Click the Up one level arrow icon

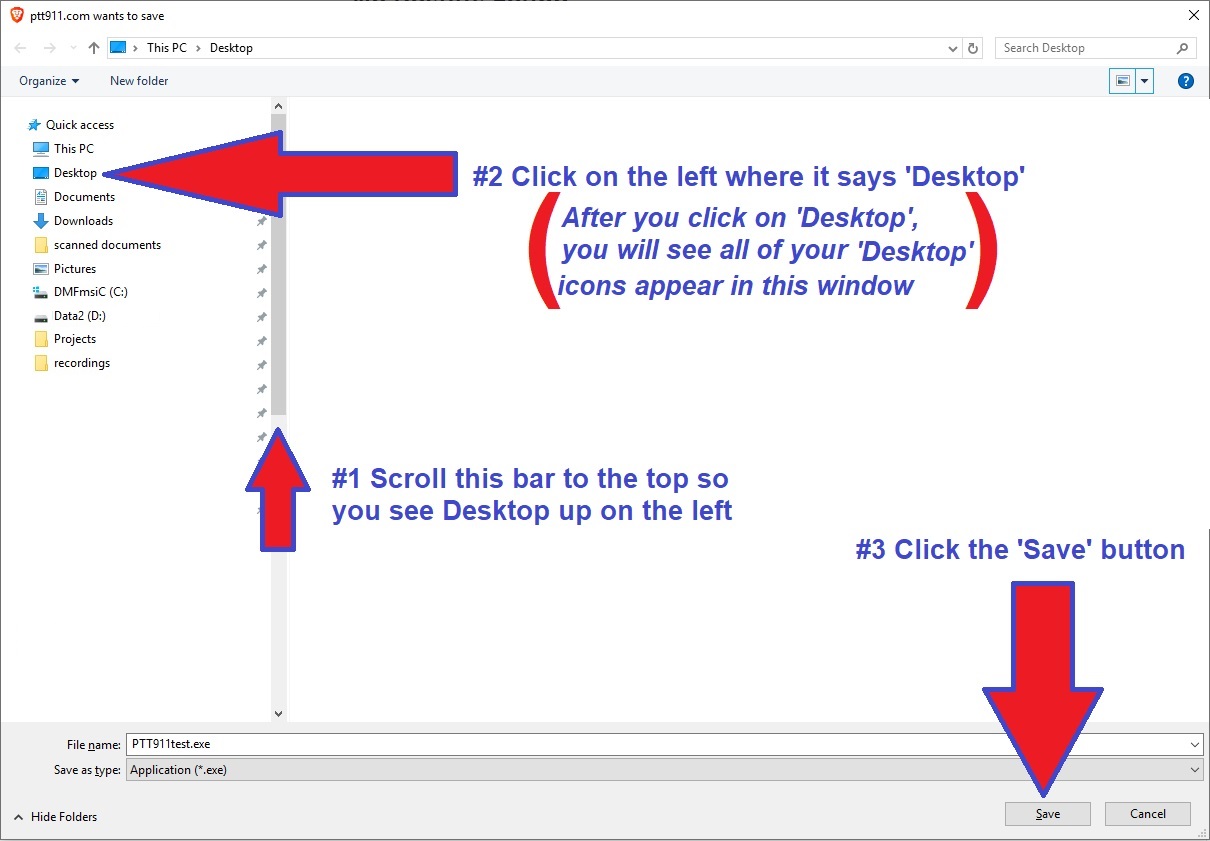tap(94, 48)
